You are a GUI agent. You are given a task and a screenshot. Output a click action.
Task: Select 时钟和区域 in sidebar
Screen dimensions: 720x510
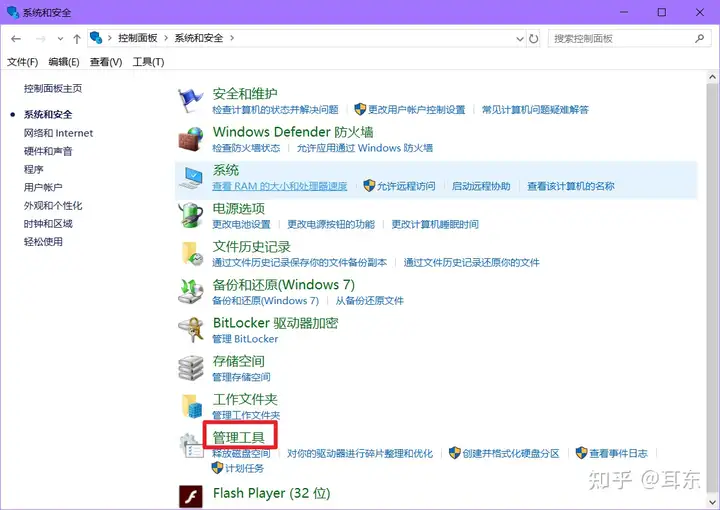pyautogui.click(x=48, y=224)
